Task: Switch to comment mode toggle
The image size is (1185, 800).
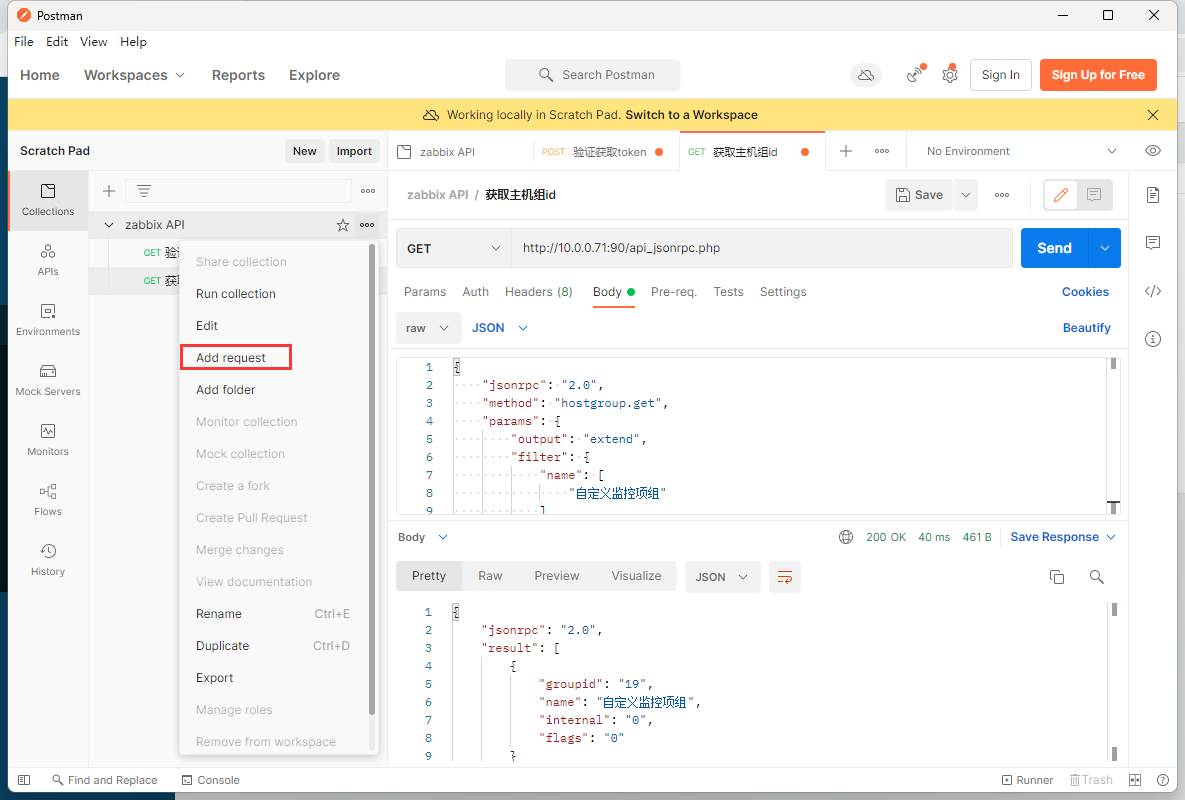Action: click(x=1094, y=195)
